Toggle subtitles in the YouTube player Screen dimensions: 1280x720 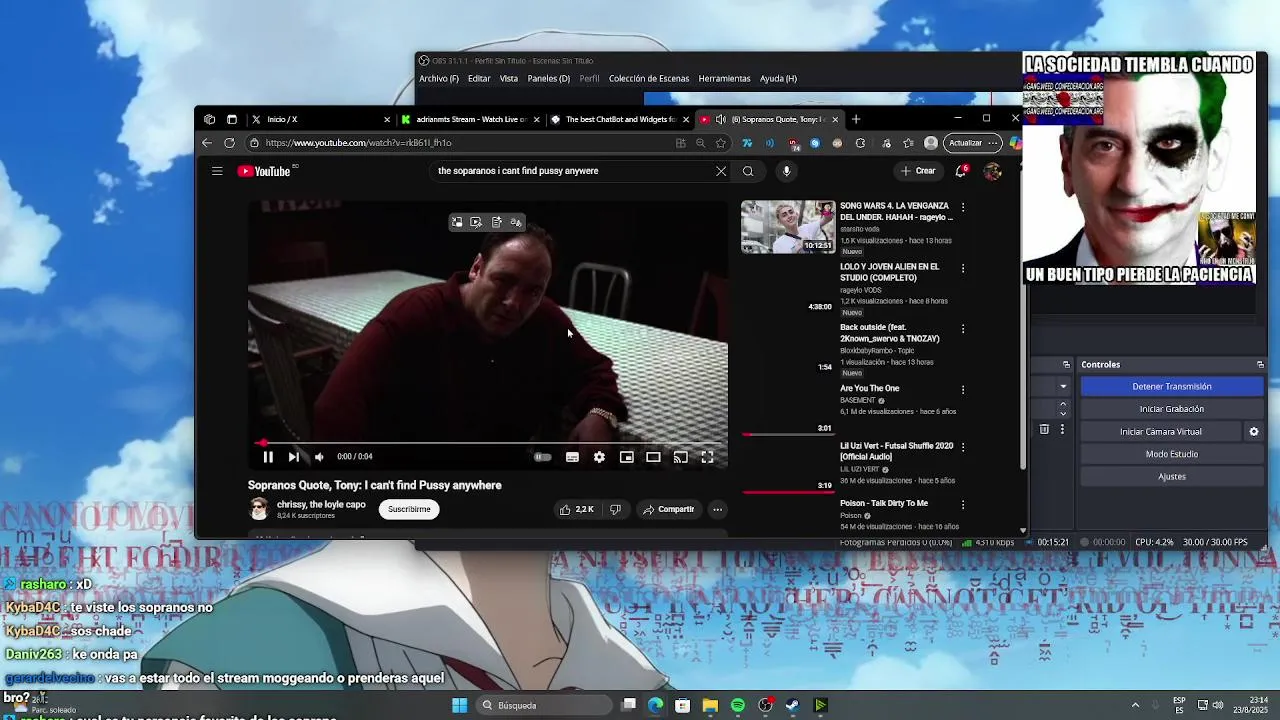[572, 457]
